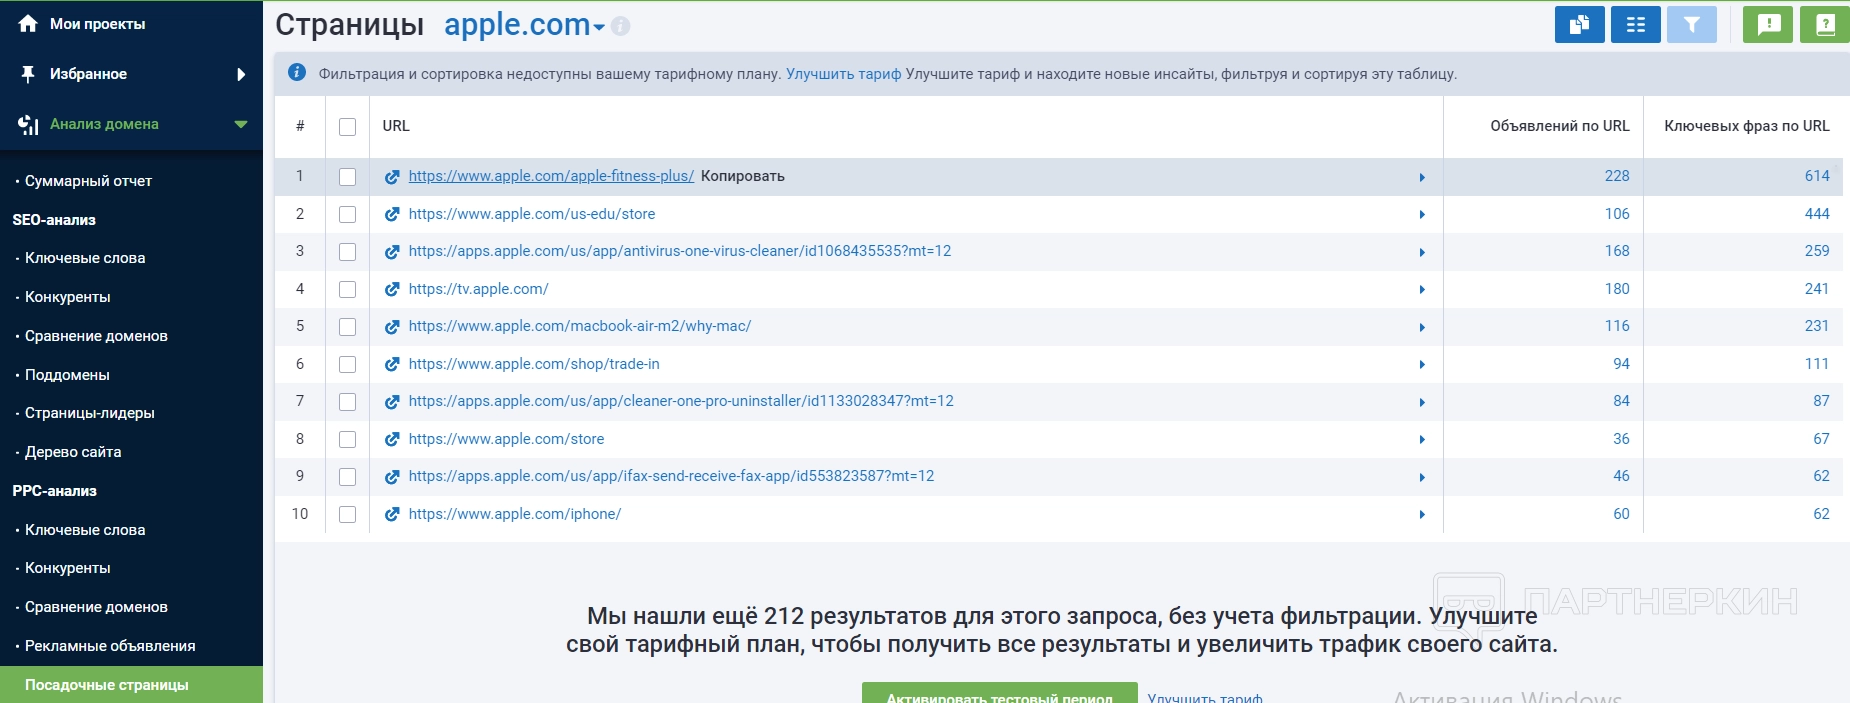Open Мои проекты in the sidebar

(97, 24)
